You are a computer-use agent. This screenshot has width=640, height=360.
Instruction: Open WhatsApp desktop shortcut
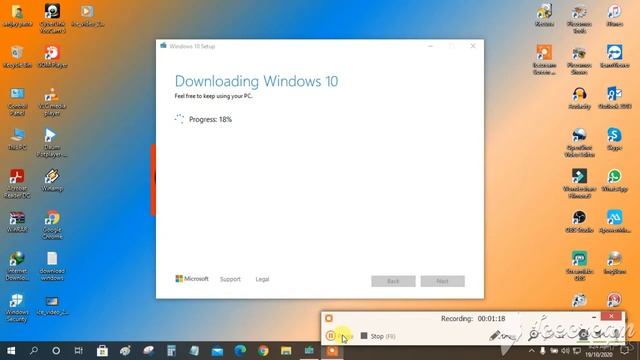coord(614,180)
